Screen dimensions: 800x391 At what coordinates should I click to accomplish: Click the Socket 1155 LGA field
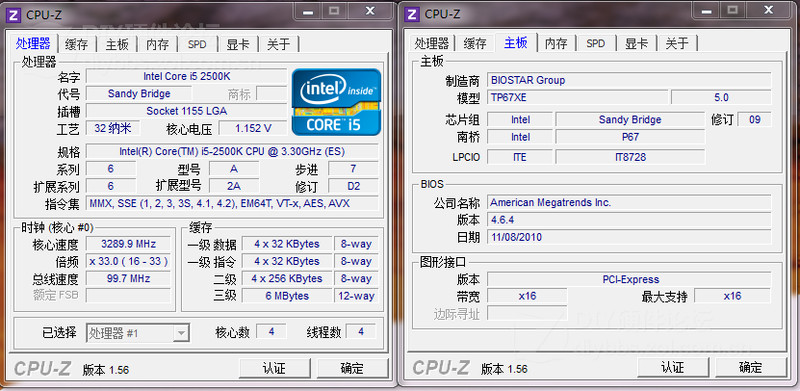coord(186,111)
